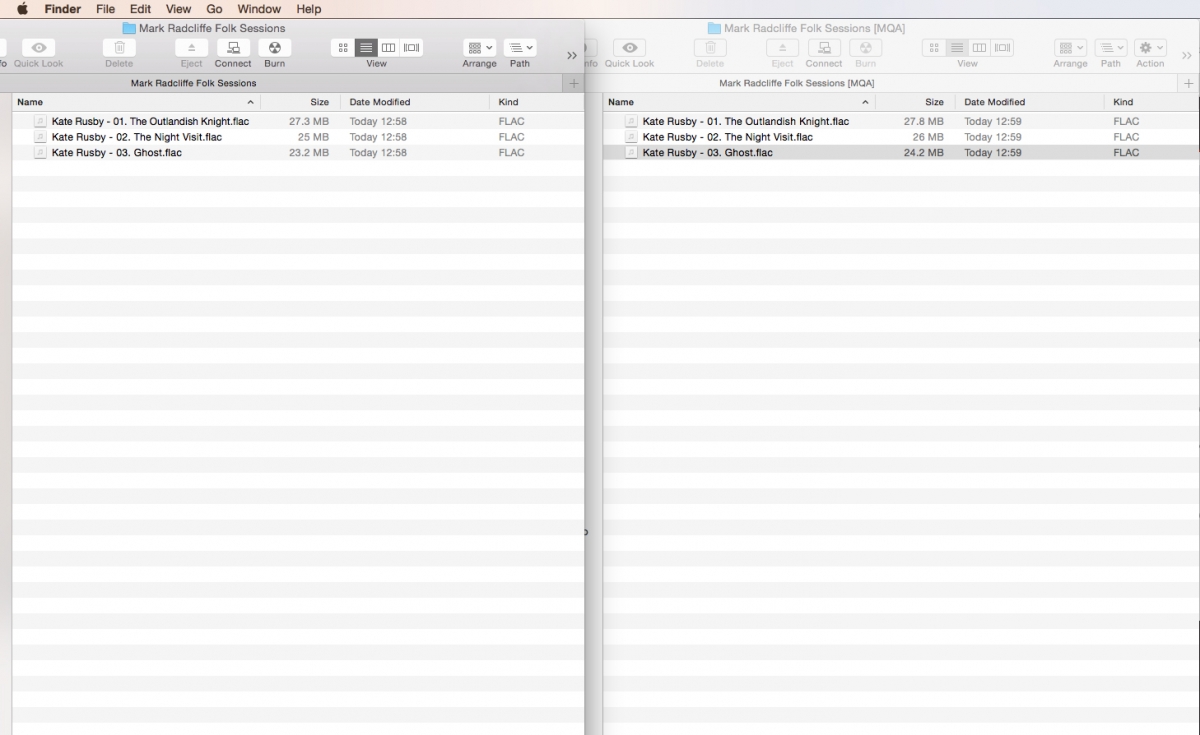The image size is (1200, 735).
Task: Click Eject icon in MQA window
Action: click(782, 47)
